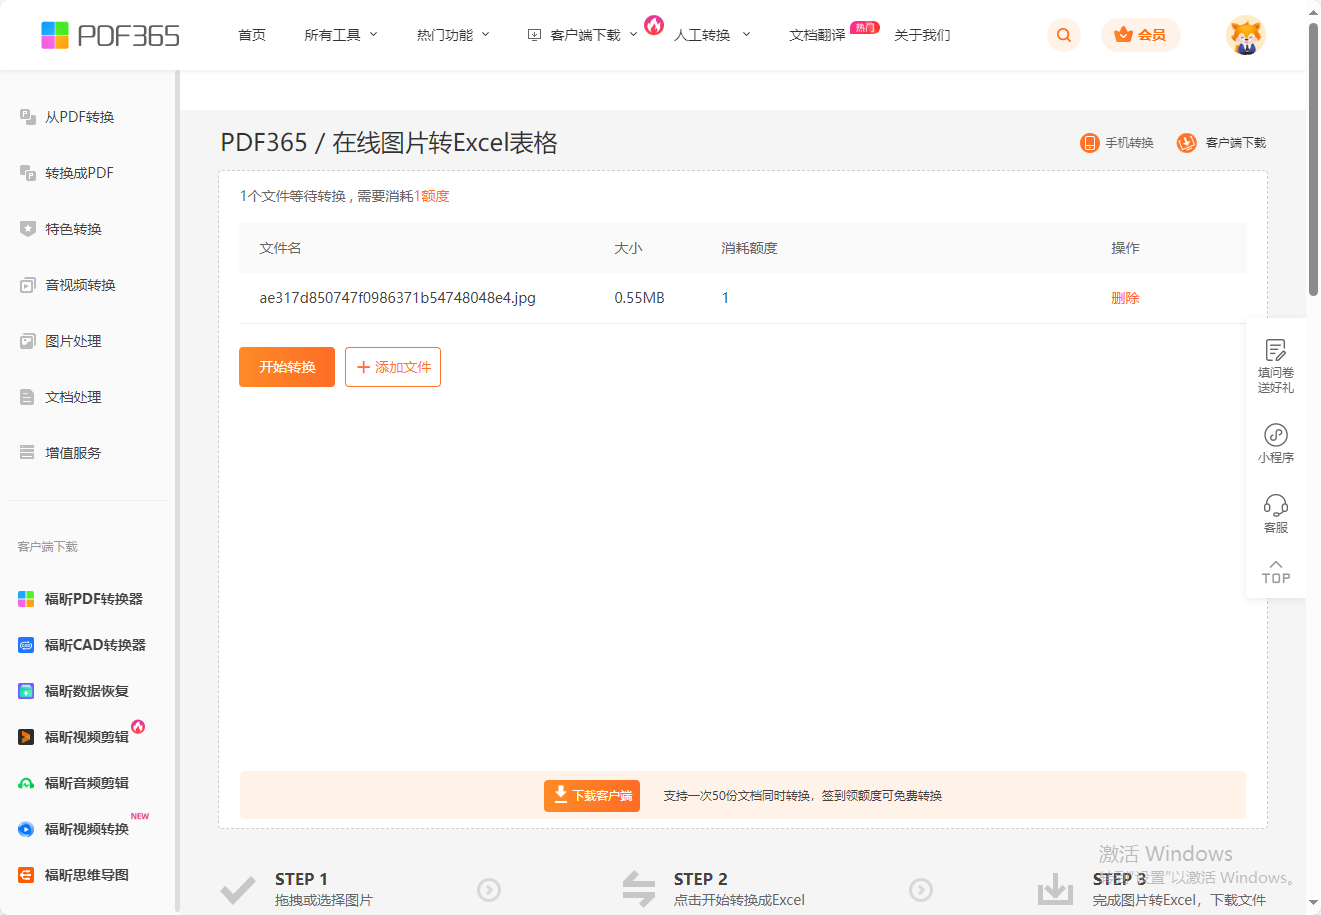Screen dimensions: 1321x915
Task: Click the 福昕视频剪辑 app icon
Action: tap(26, 737)
